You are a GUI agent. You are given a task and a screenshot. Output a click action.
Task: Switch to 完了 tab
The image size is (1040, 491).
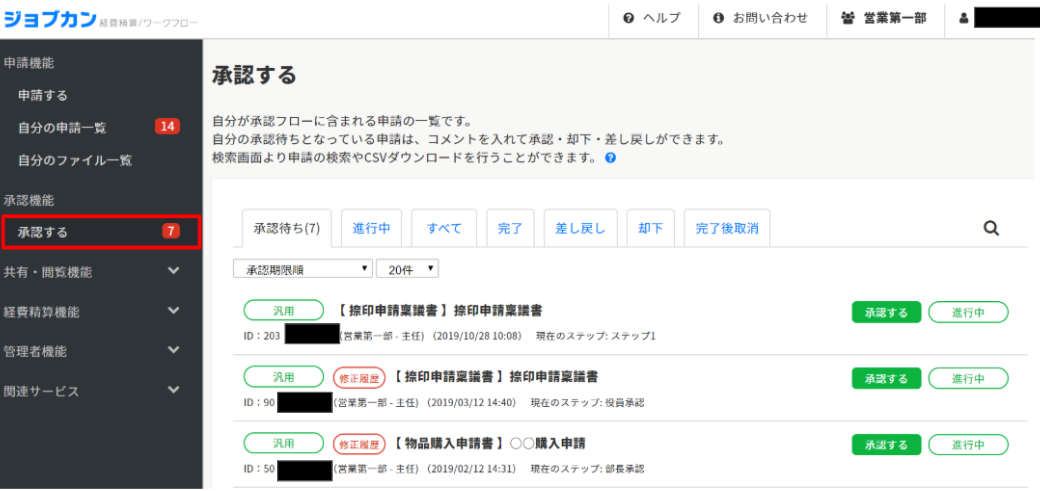click(x=510, y=228)
